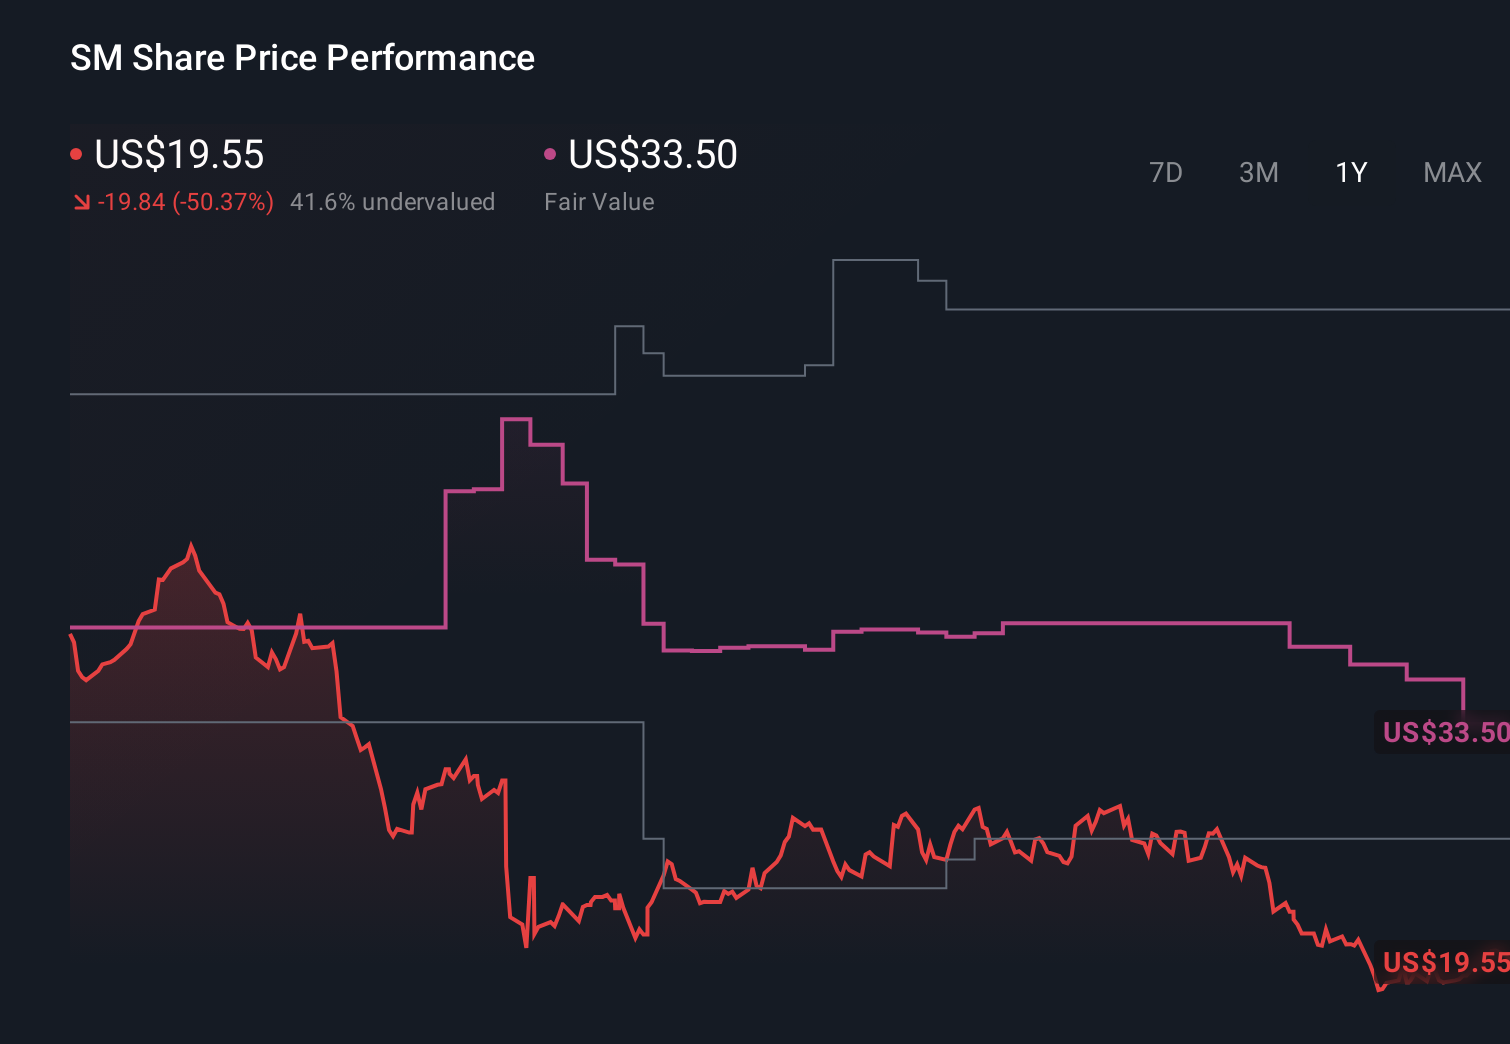Click the red share price legend dot
1510x1044 pixels.
(76, 152)
